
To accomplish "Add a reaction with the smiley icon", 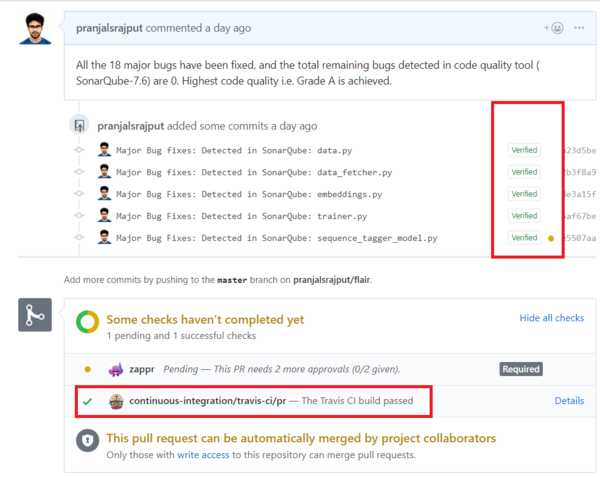I will 553,28.
